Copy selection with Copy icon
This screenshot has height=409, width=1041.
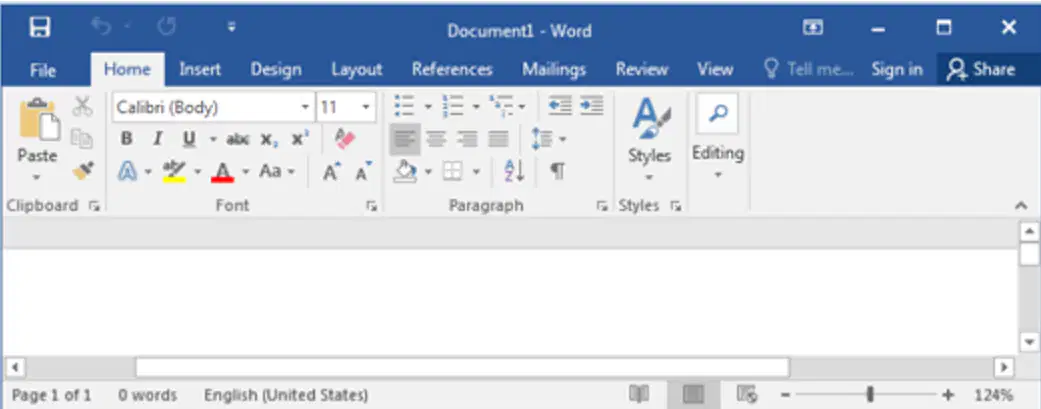[82, 139]
